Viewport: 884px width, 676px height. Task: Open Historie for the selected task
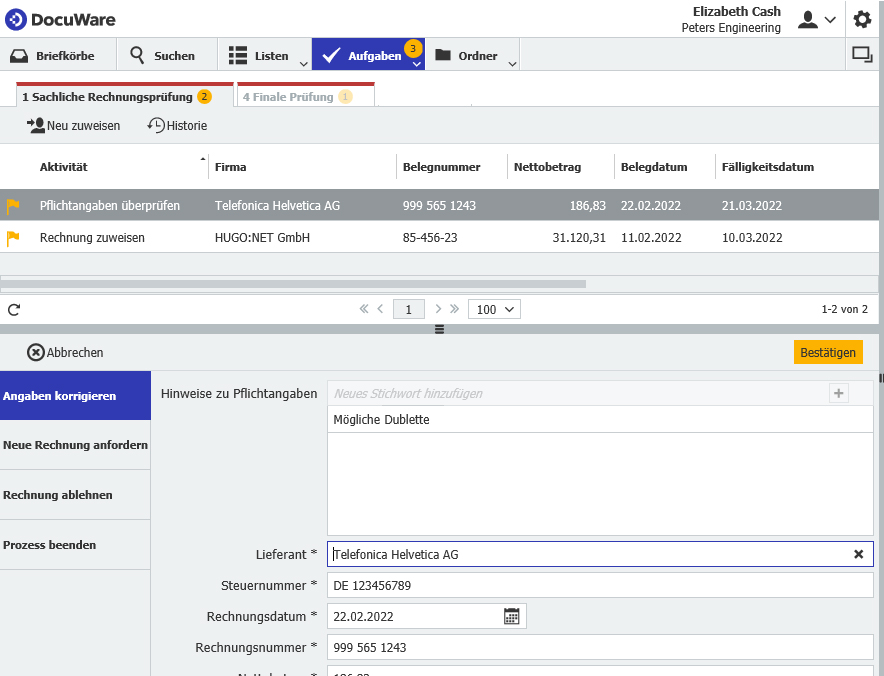point(177,126)
